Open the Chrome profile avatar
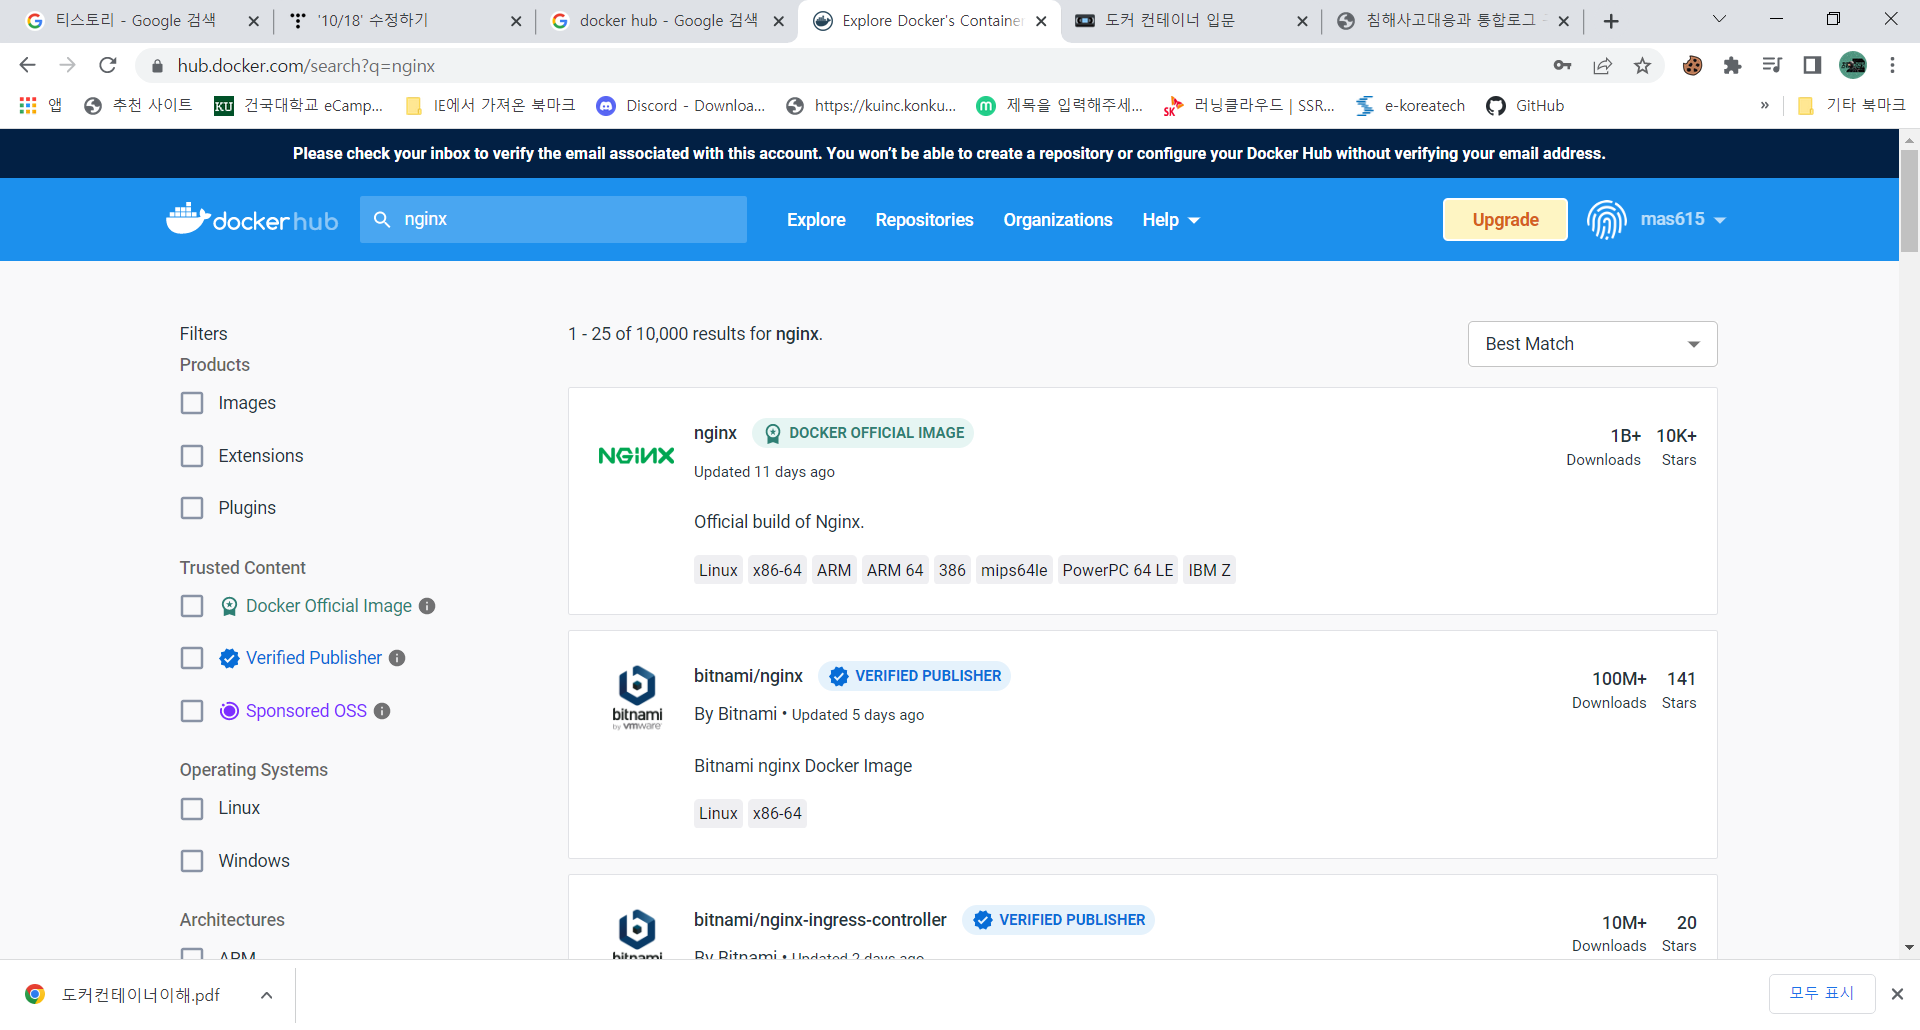This screenshot has width=1920, height=1030. 1853,65
